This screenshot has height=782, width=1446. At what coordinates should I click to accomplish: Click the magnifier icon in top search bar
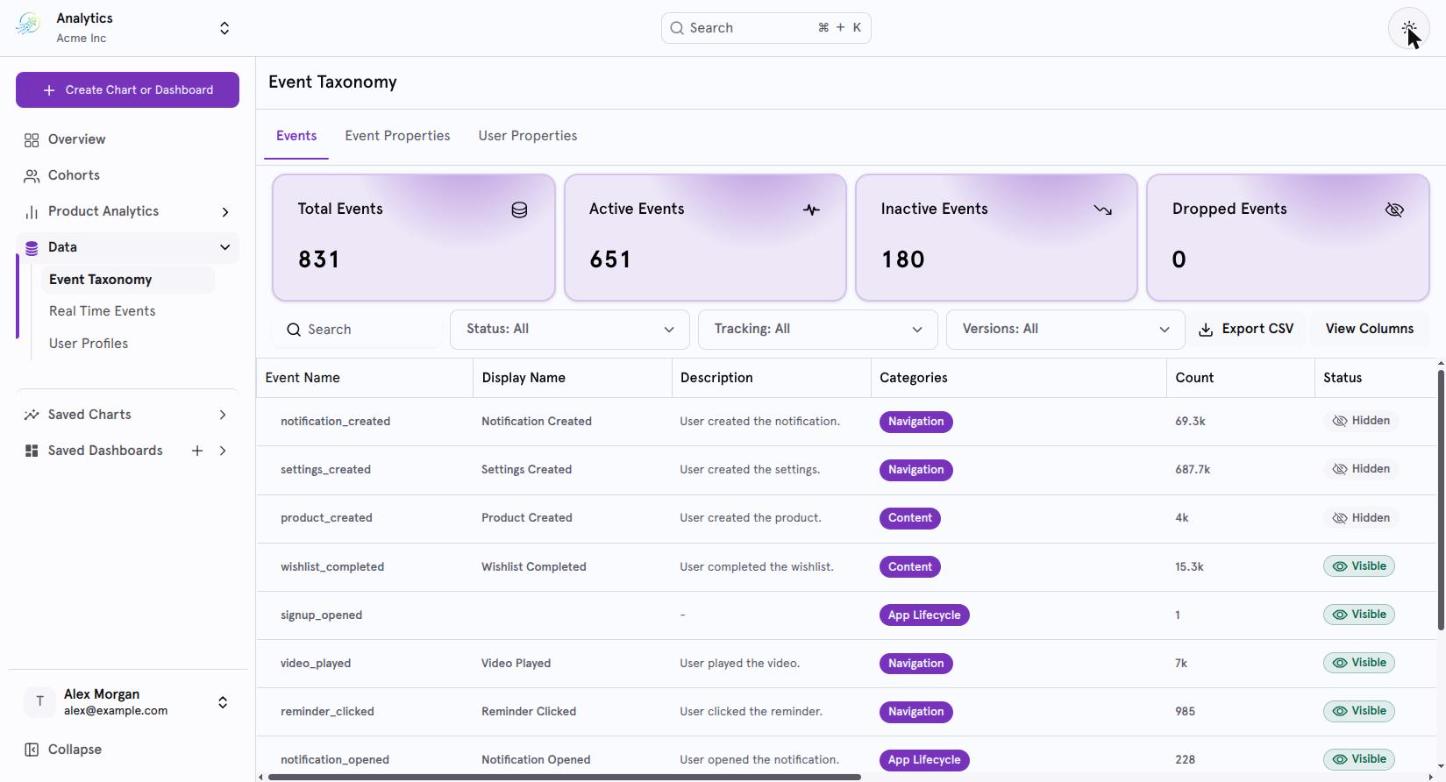pyautogui.click(x=677, y=28)
